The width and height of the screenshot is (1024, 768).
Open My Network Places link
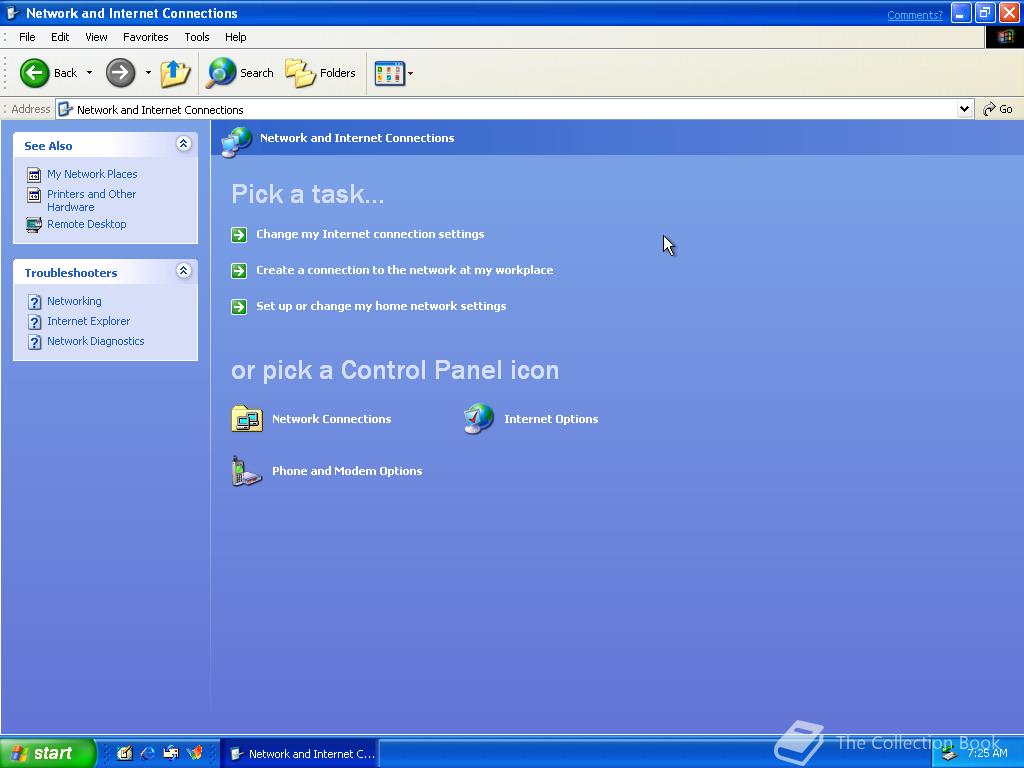[92, 174]
